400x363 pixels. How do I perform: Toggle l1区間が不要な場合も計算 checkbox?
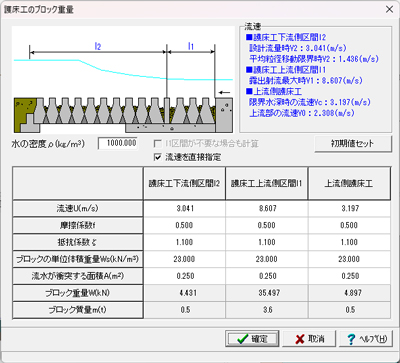(x=206, y=144)
